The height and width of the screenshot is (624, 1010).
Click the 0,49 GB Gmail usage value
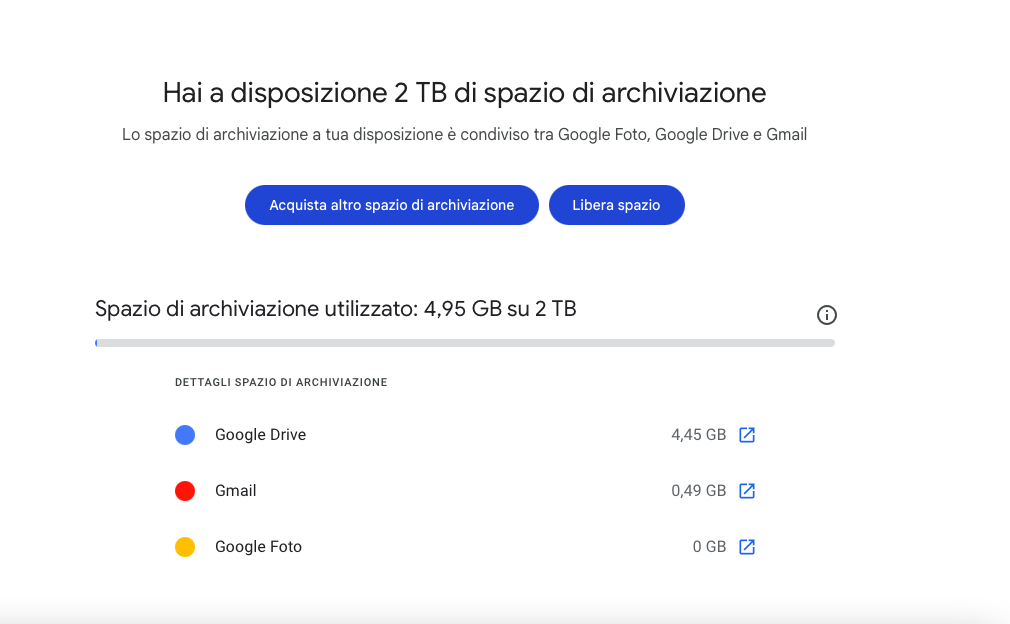click(x=698, y=491)
